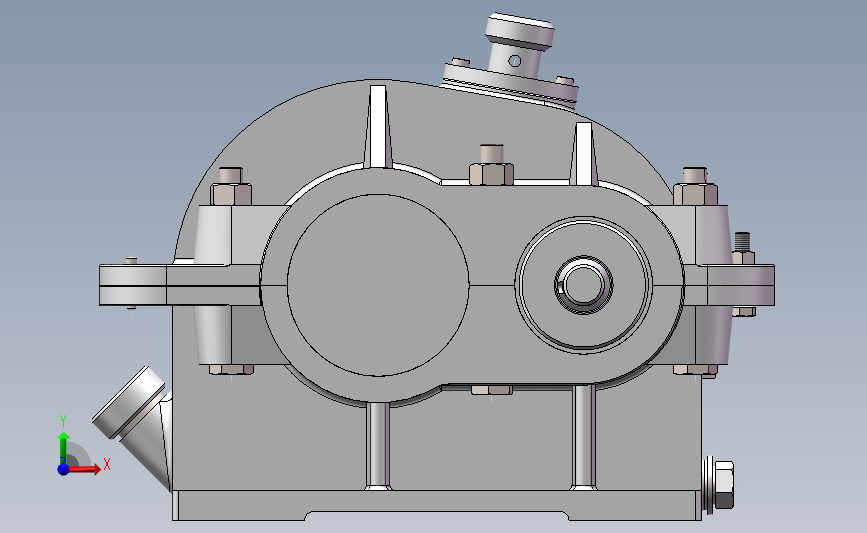The image size is (867, 533).
Task: Select the lower left flange bolt head
Action: [231, 369]
